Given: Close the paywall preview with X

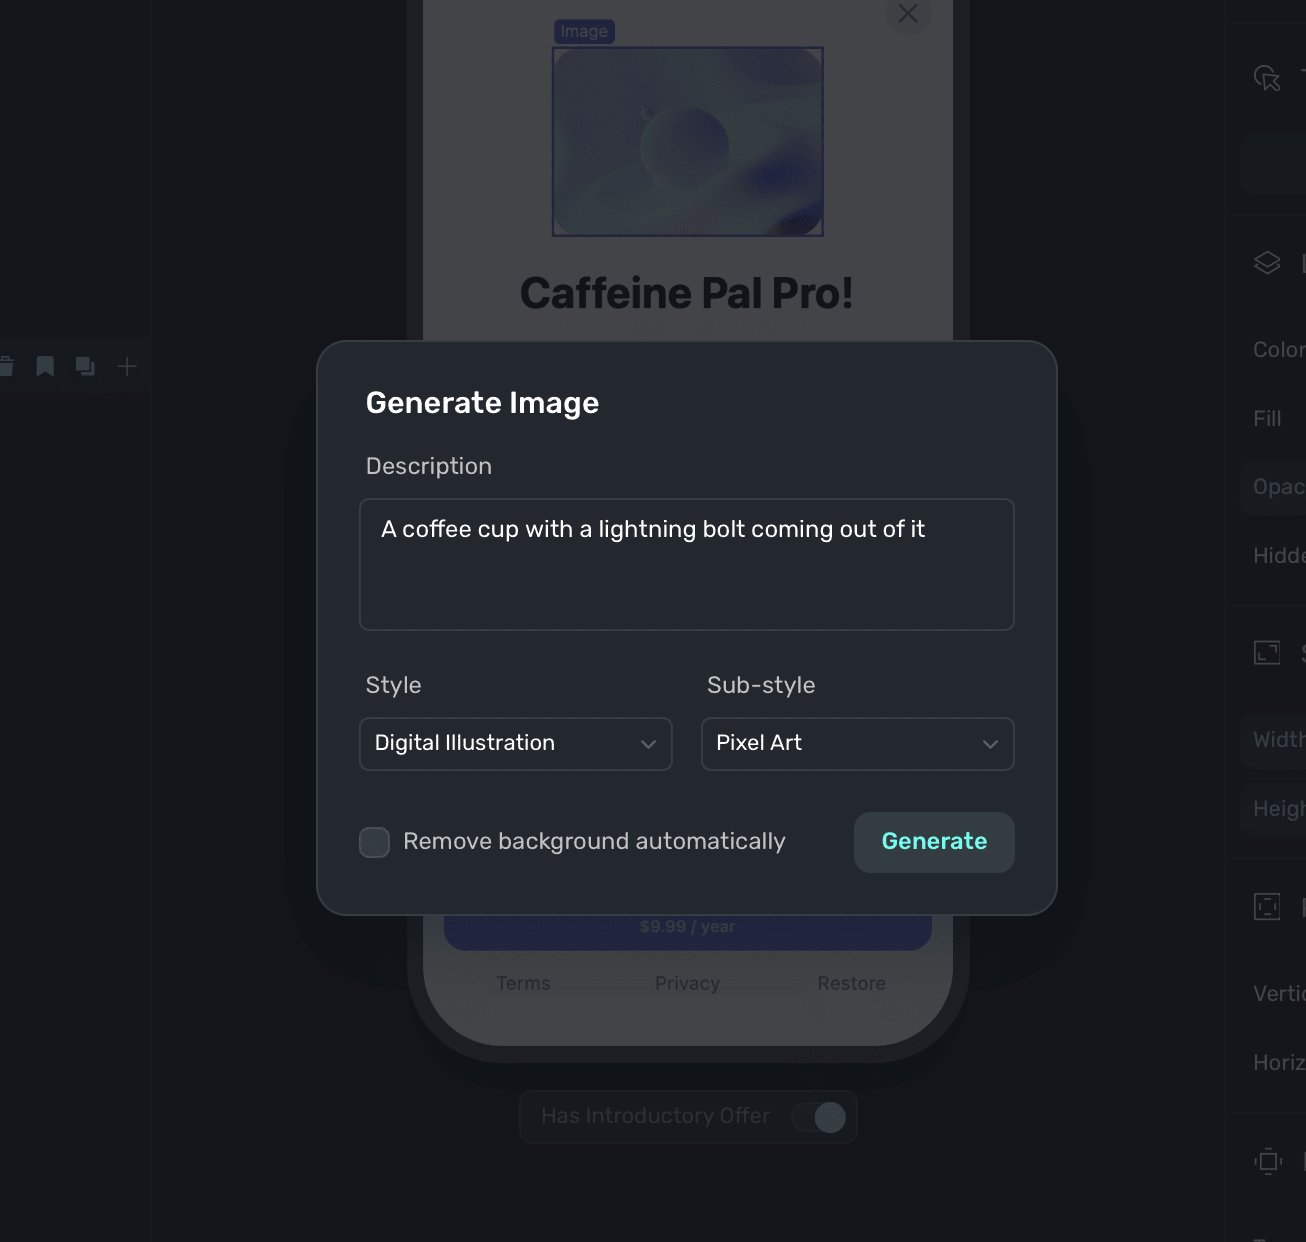Looking at the screenshot, I should (x=908, y=14).
